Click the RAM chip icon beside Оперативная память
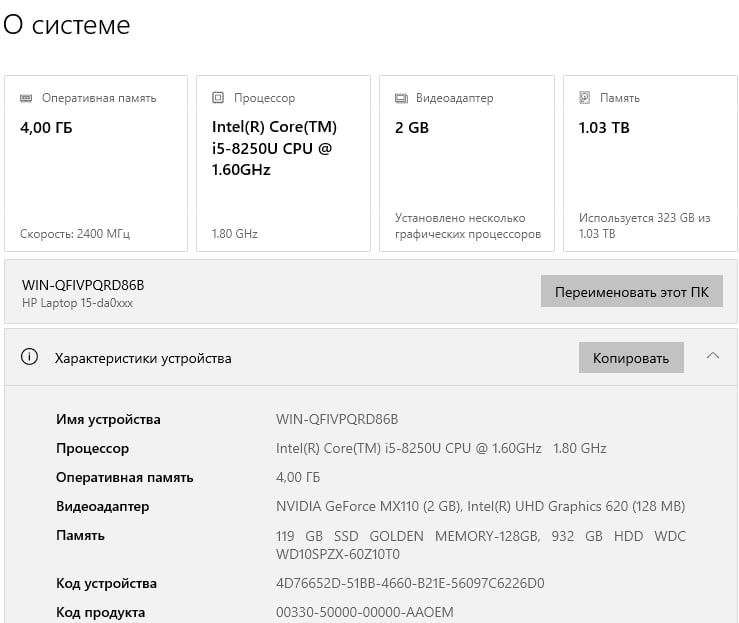739x623 pixels. pos(26,98)
